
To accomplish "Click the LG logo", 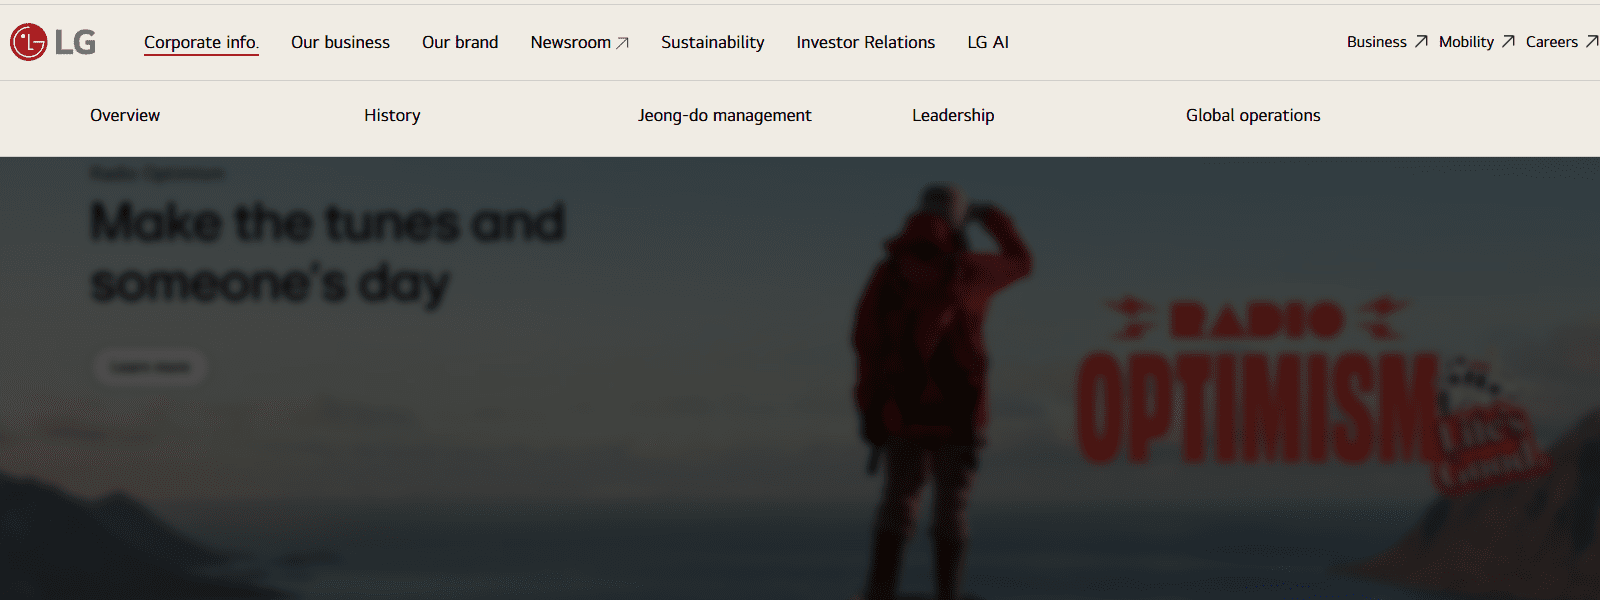I will pyautogui.click(x=53, y=42).
